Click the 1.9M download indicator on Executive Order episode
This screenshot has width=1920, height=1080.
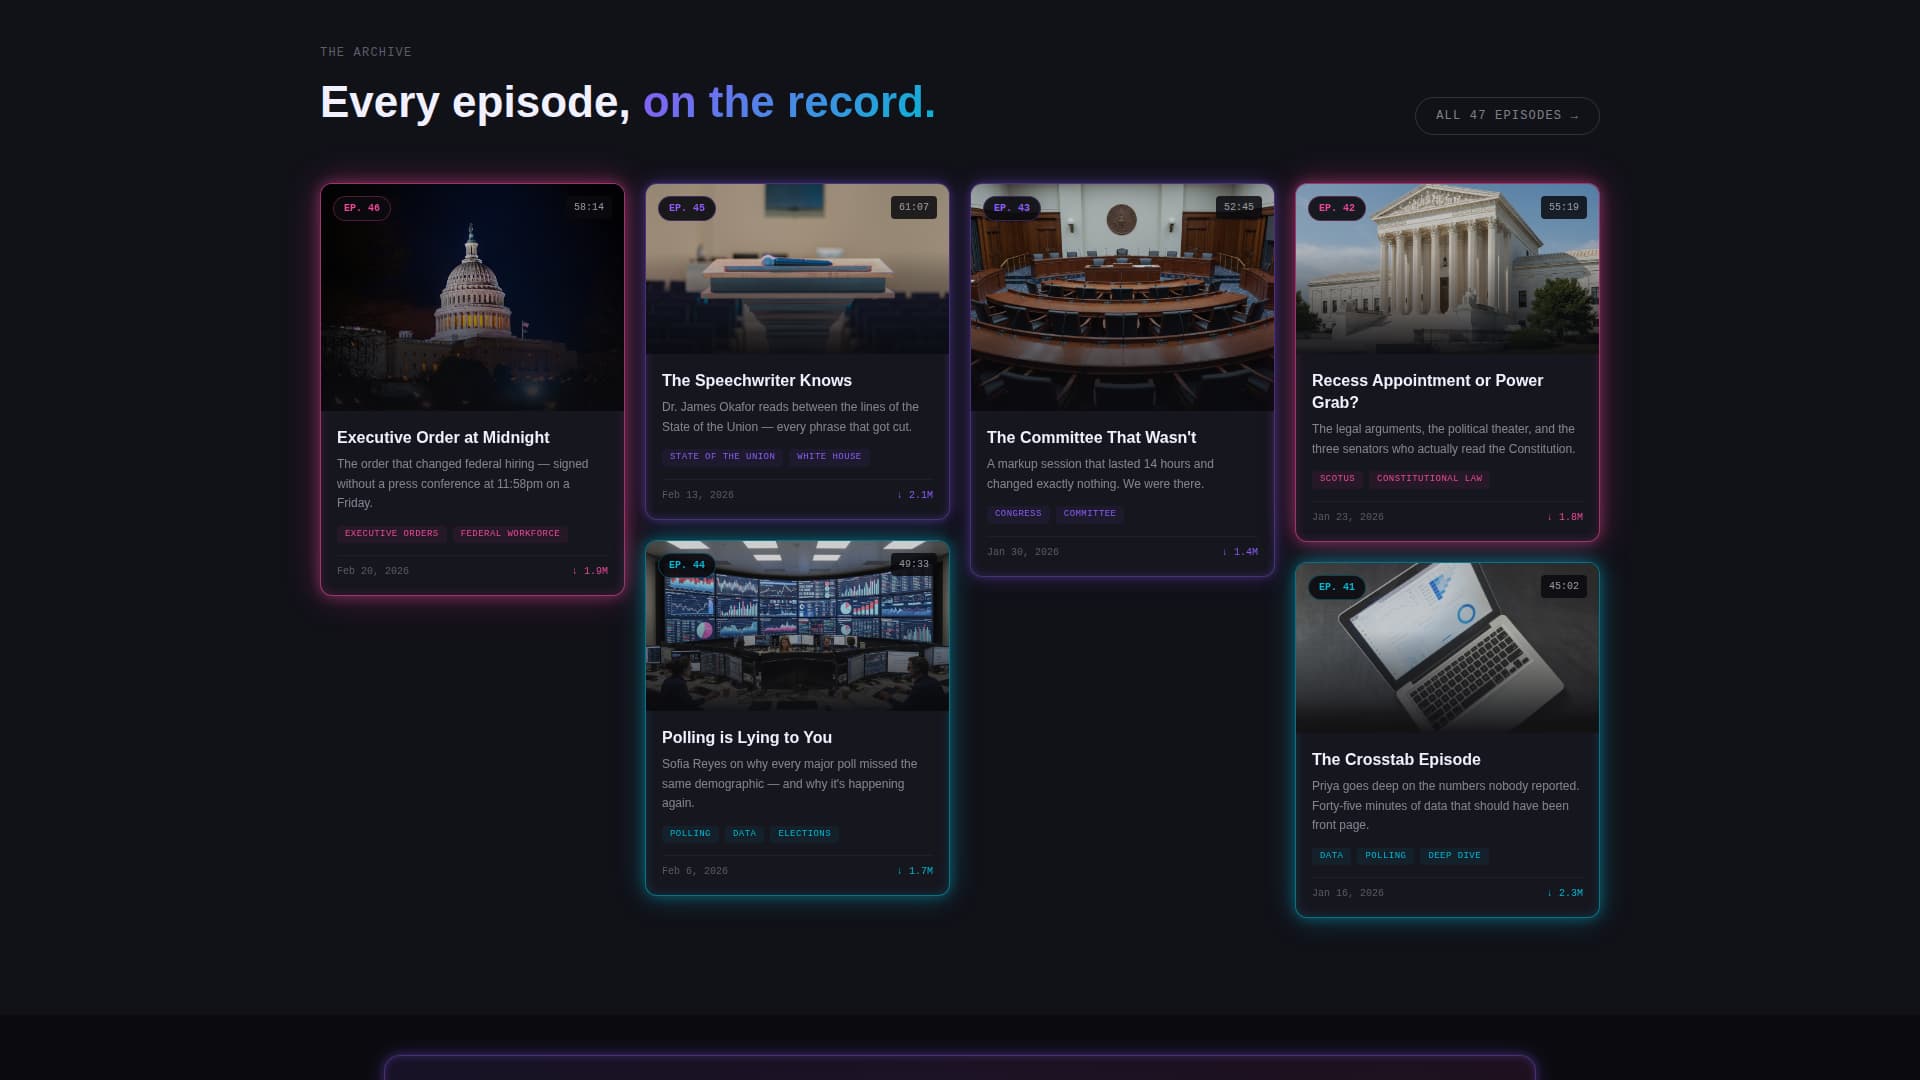[592, 570]
